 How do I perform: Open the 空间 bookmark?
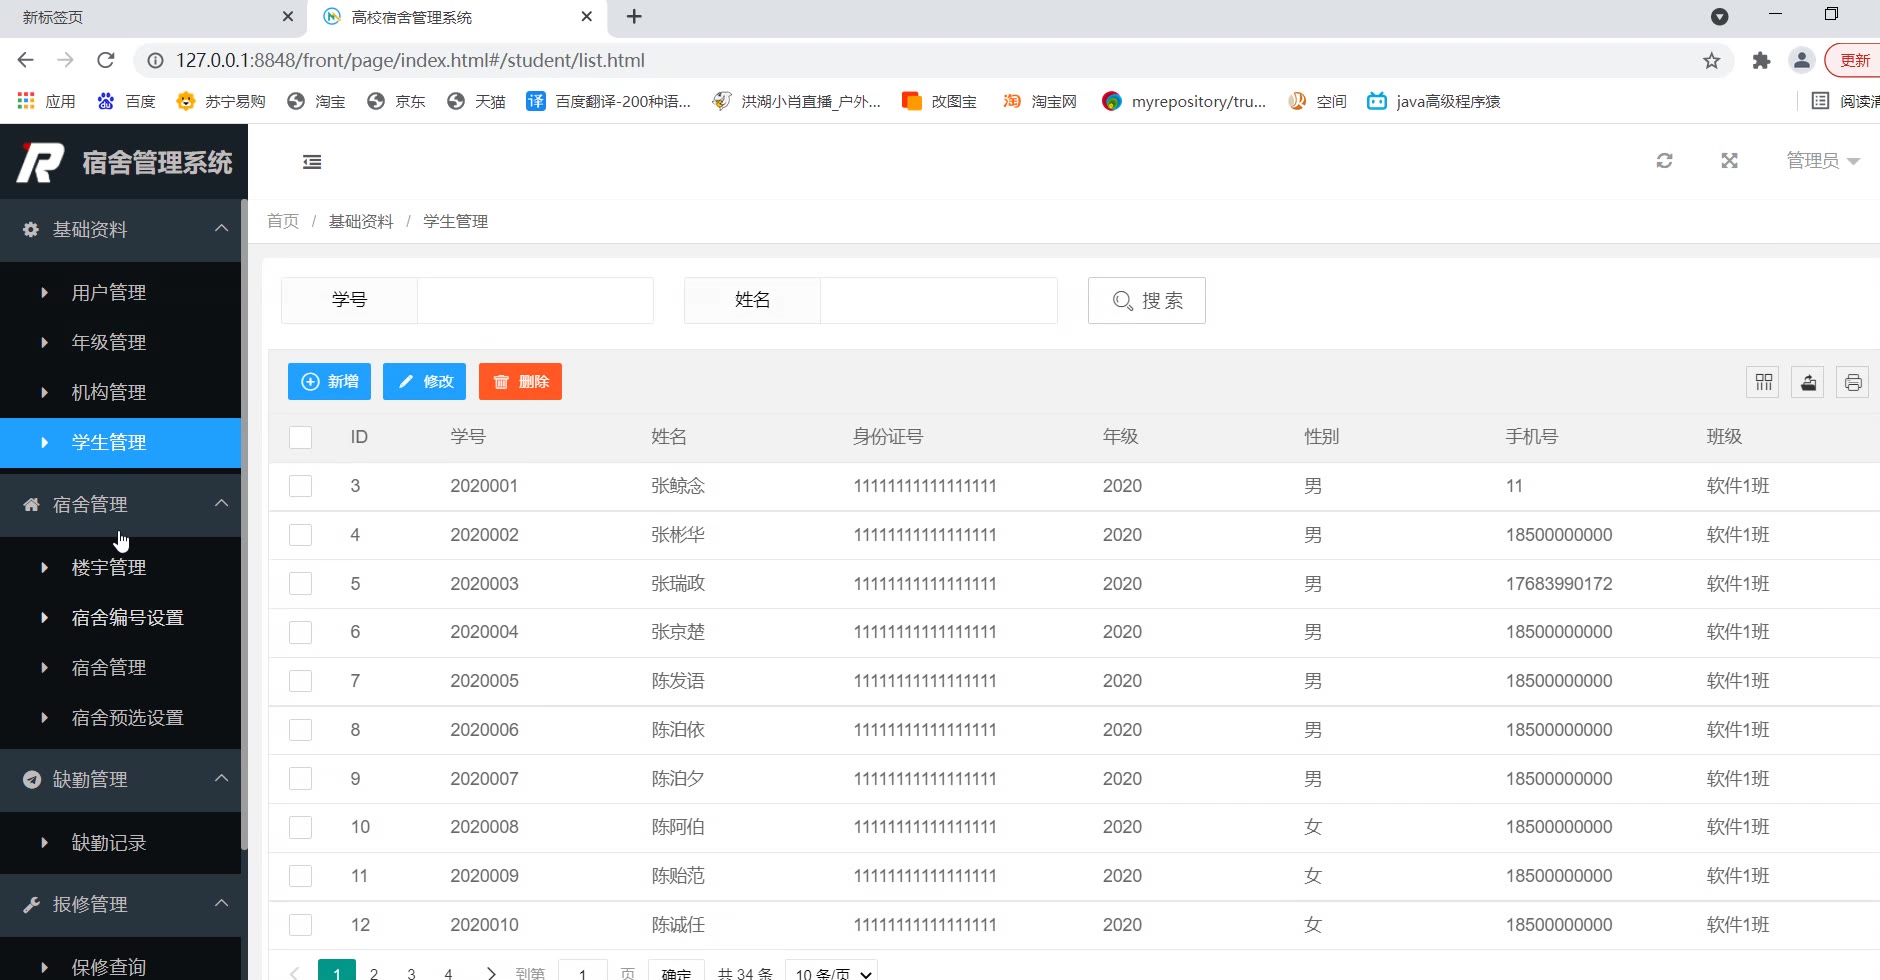[1317, 101]
